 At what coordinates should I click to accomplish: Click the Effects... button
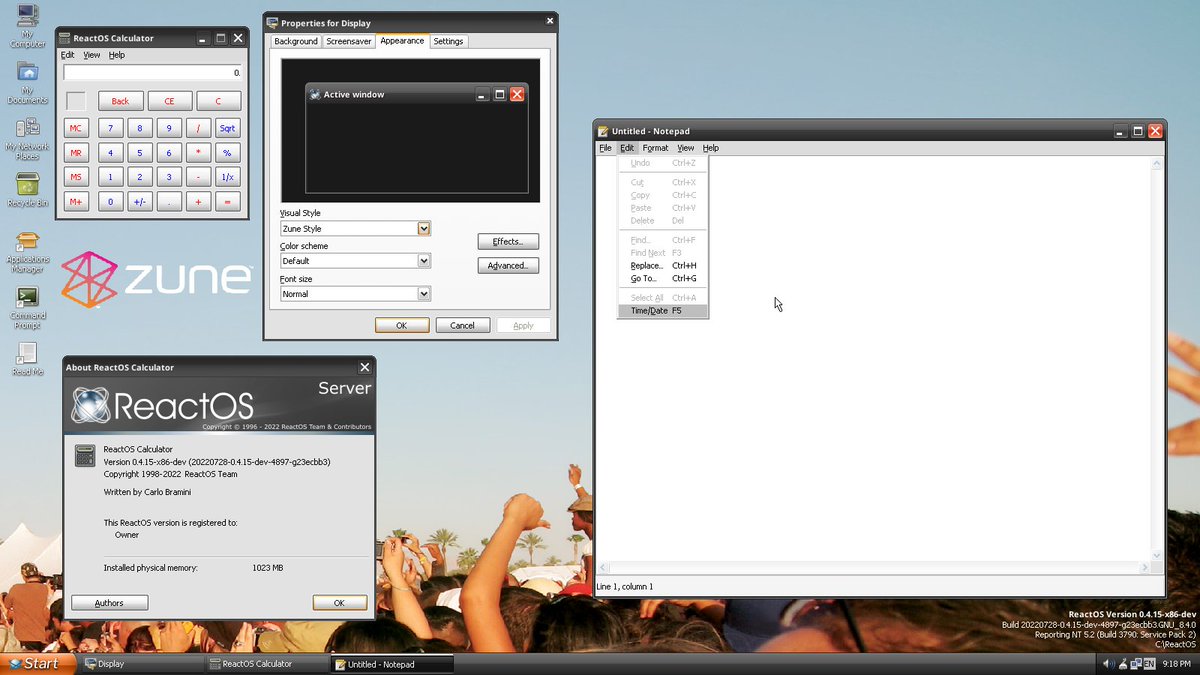pos(508,242)
